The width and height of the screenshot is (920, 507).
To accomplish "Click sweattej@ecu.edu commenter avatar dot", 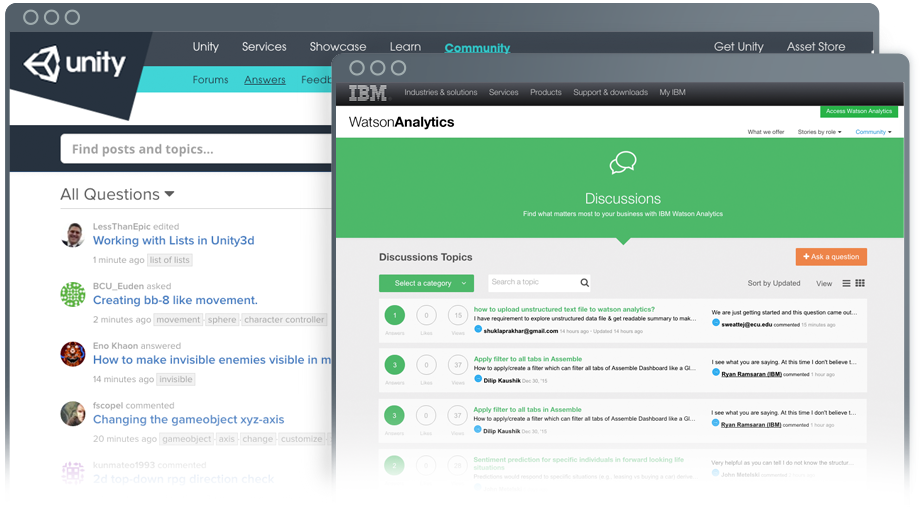I will click(x=715, y=323).
